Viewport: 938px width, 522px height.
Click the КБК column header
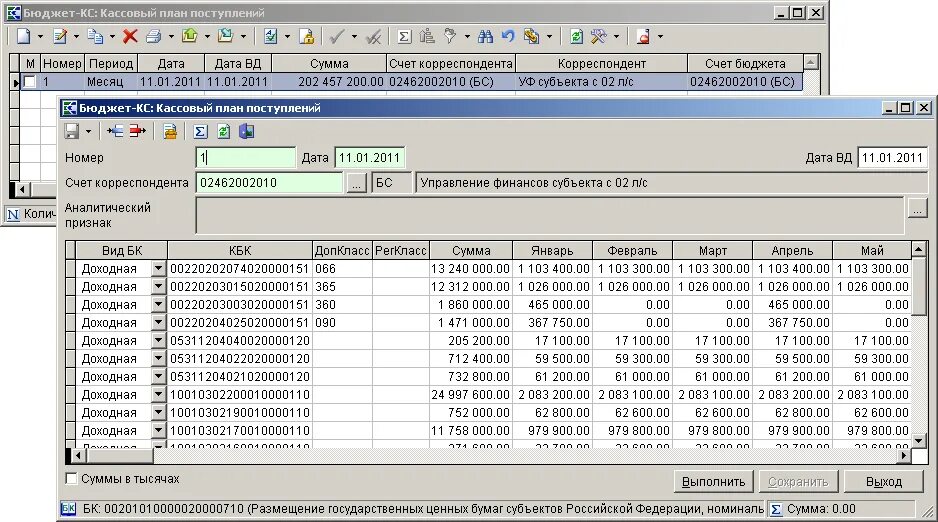click(x=240, y=251)
